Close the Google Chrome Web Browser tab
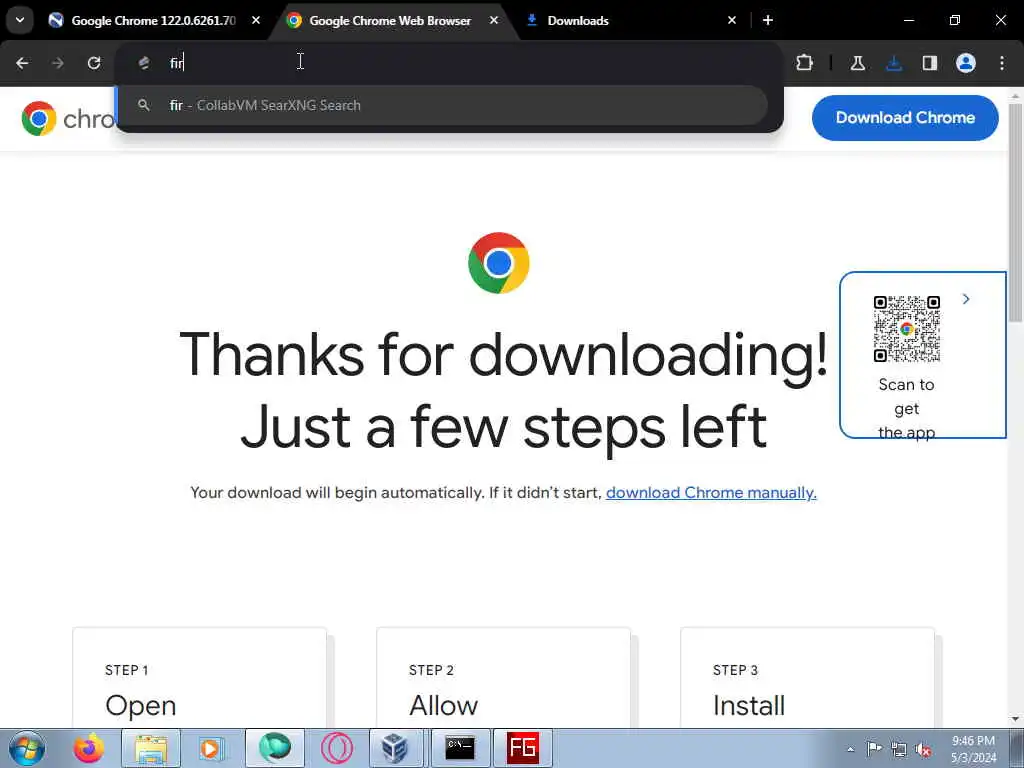This screenshot has height=768, width=1024. (x=494, y=20)
